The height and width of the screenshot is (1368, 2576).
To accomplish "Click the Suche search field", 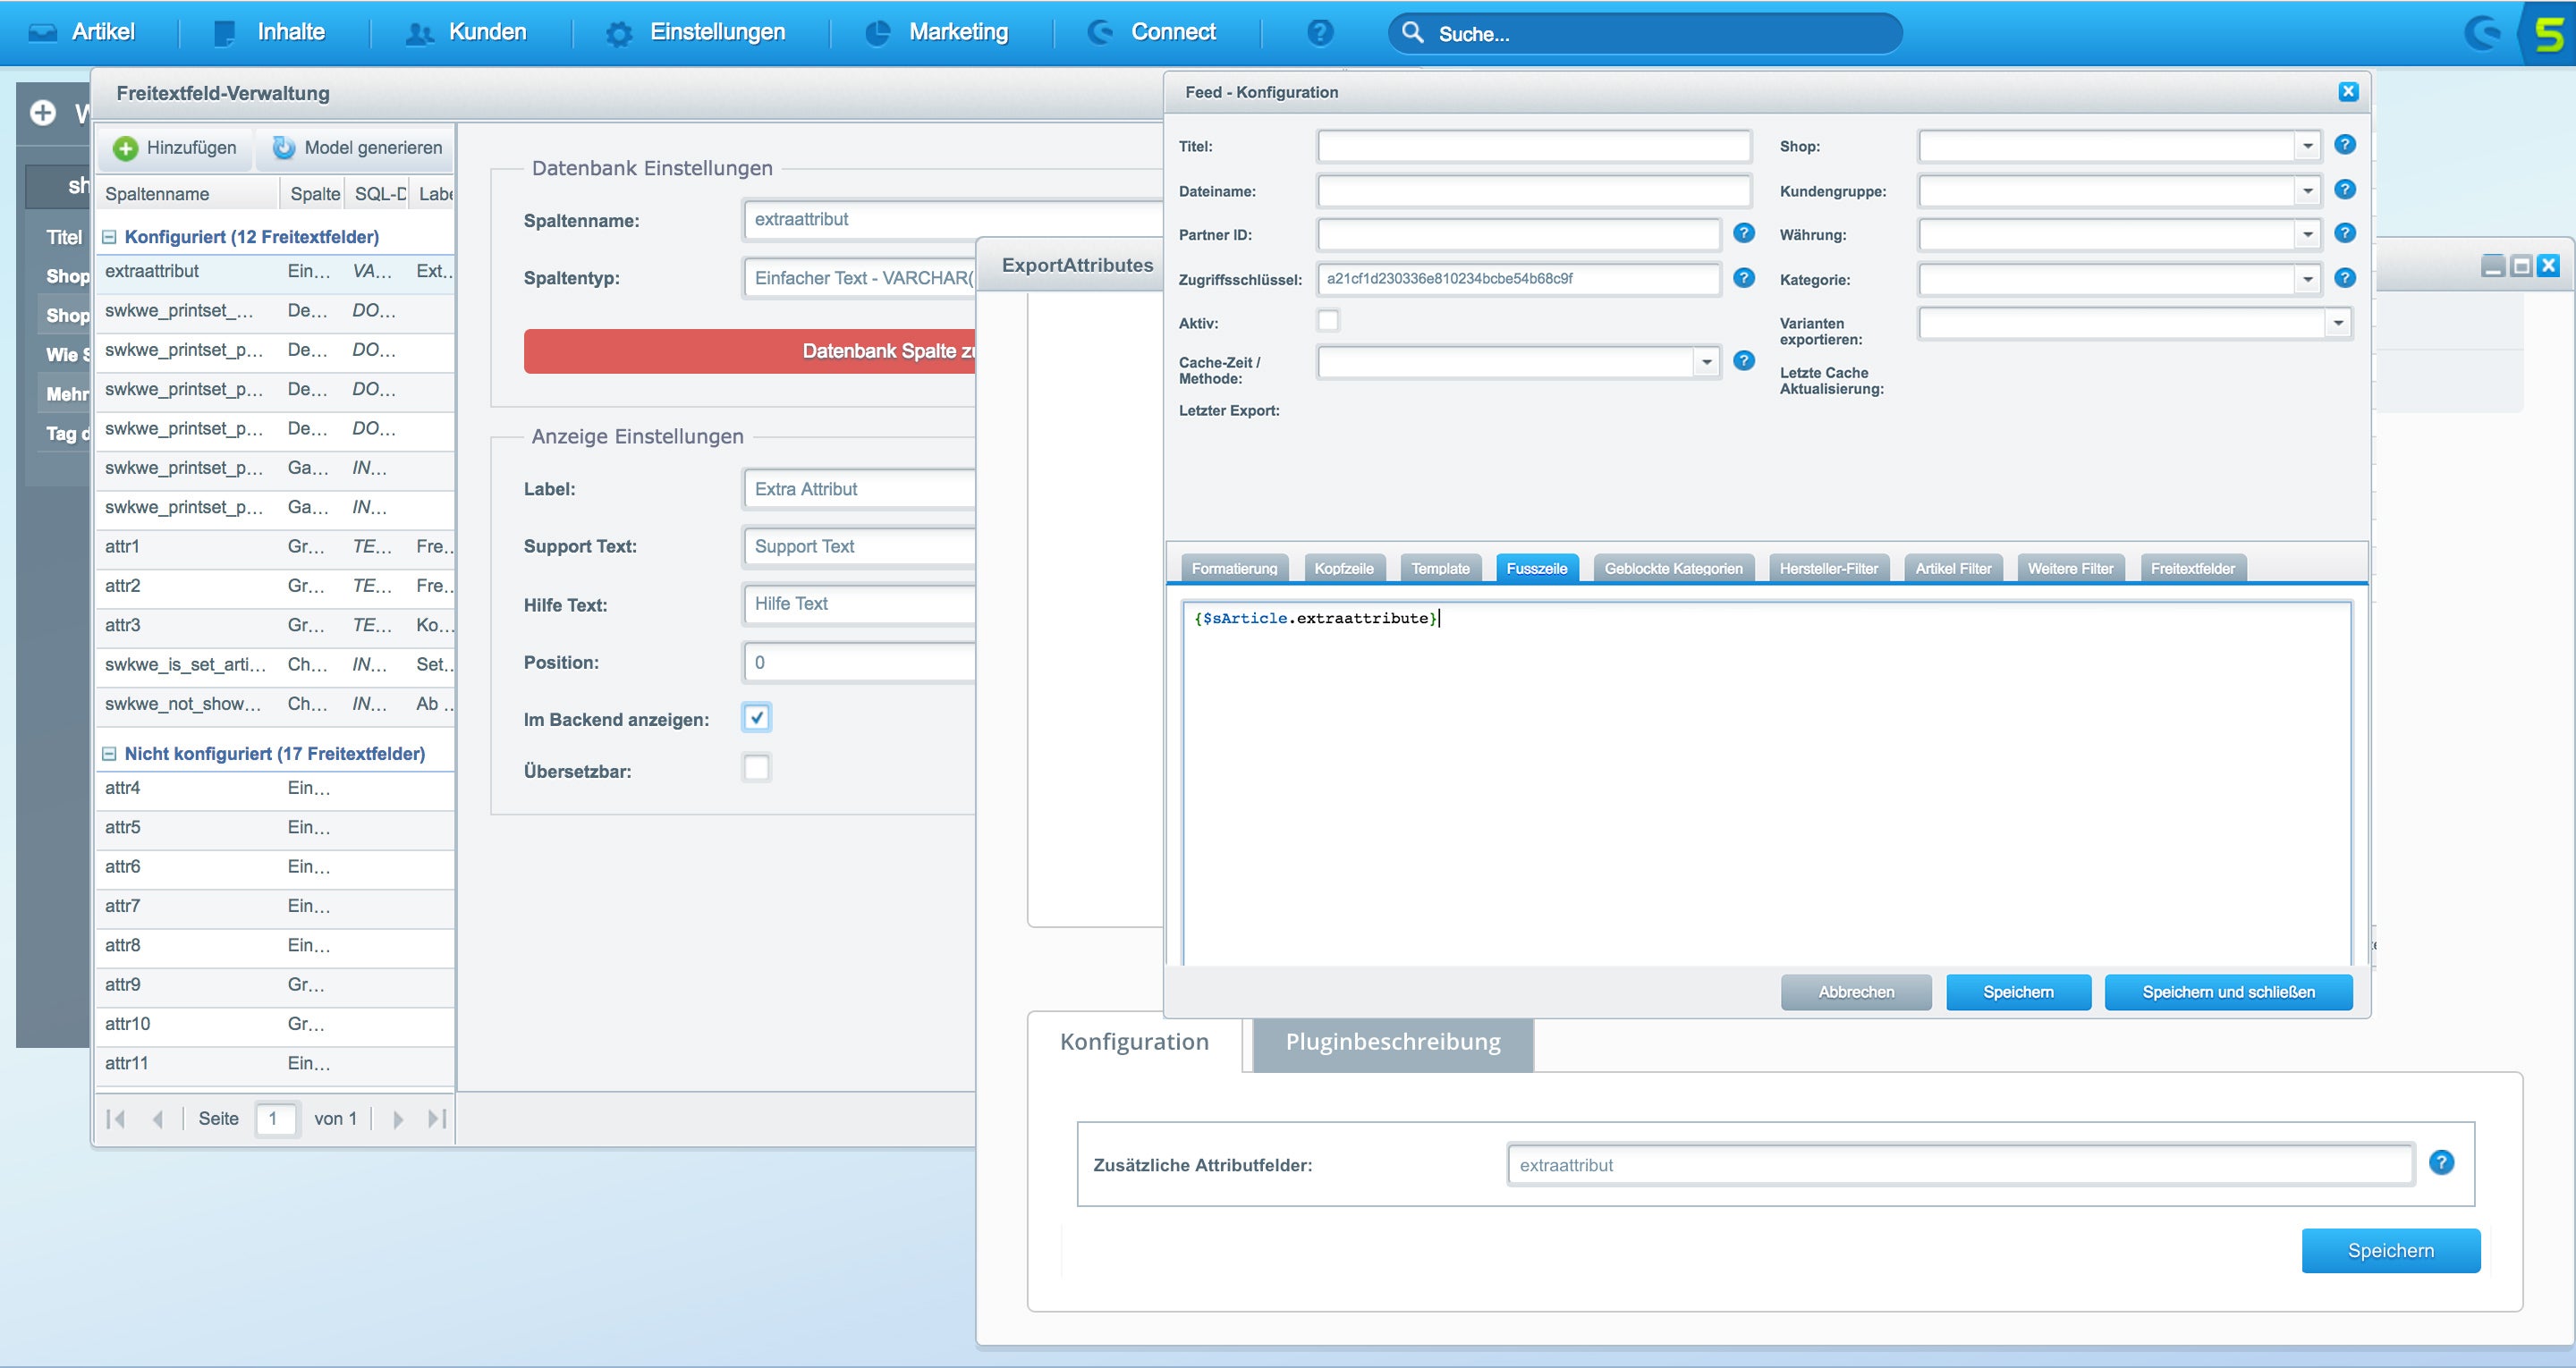I will tap(1645, 34).
